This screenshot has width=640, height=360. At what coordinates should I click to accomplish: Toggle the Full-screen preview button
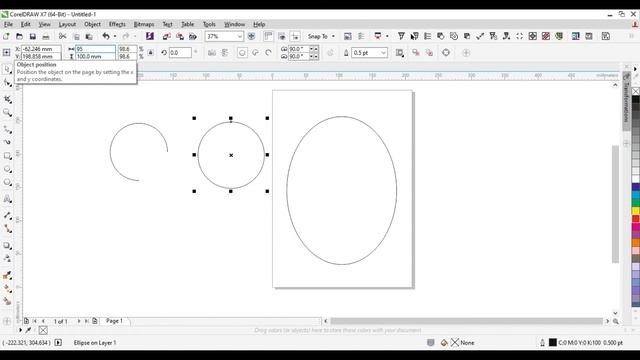[x=251, y=36]
